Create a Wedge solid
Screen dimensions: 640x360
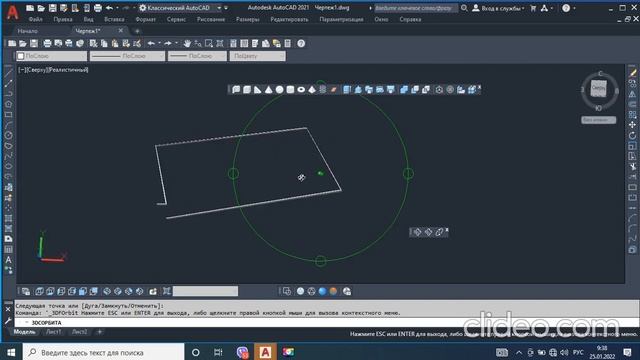(x=258, y=89)
